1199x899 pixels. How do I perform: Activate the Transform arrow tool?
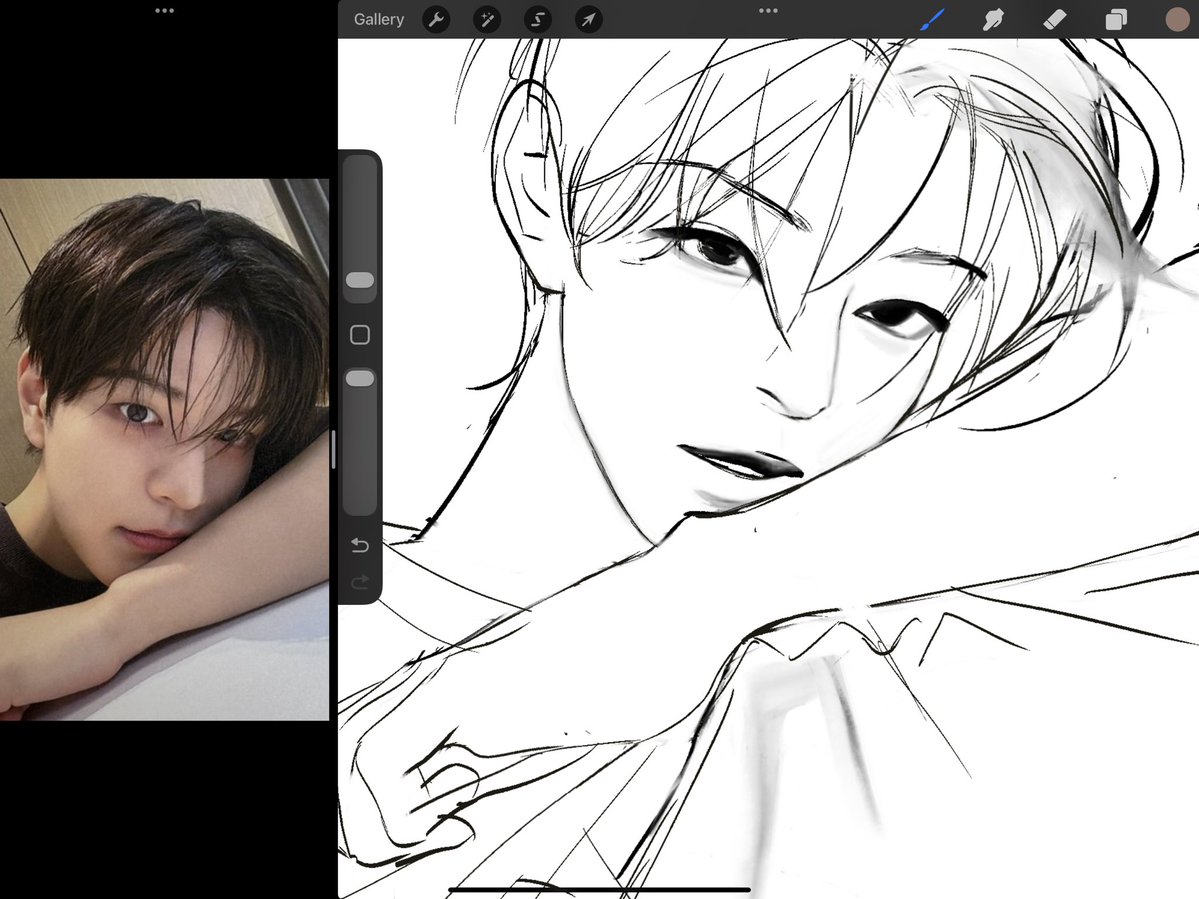click(x=588, y=19)
